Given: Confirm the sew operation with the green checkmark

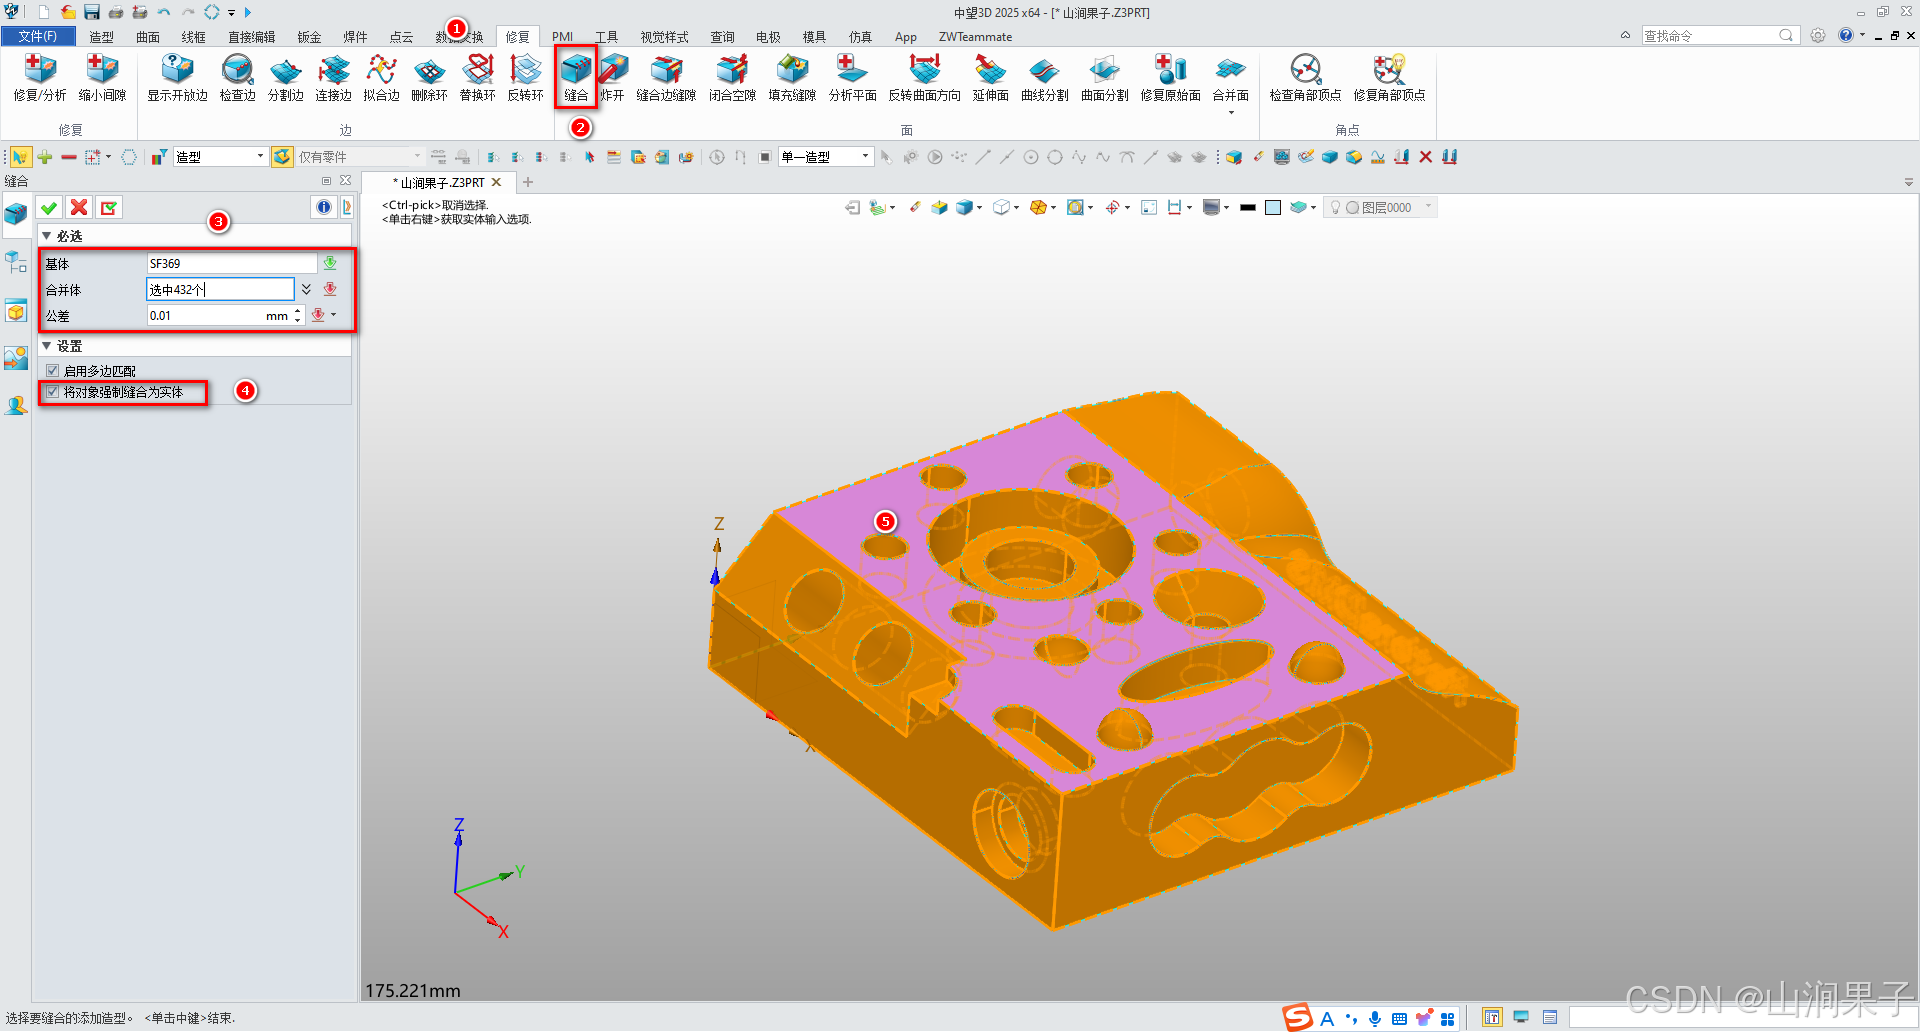Looking at the screenshot, I should click(48, 207).
